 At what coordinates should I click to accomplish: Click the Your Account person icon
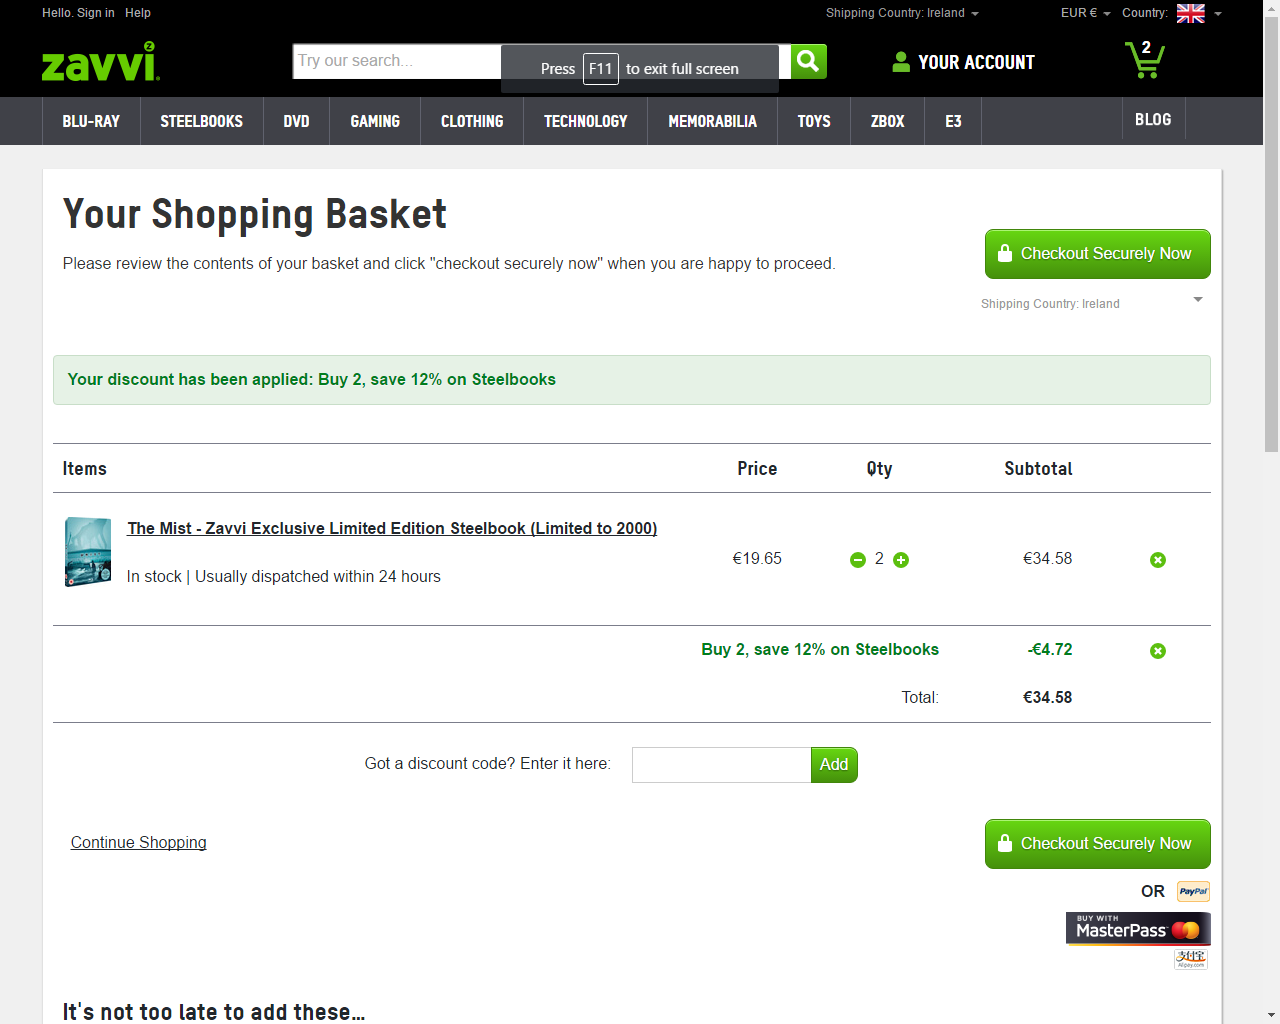pos(901,62)
